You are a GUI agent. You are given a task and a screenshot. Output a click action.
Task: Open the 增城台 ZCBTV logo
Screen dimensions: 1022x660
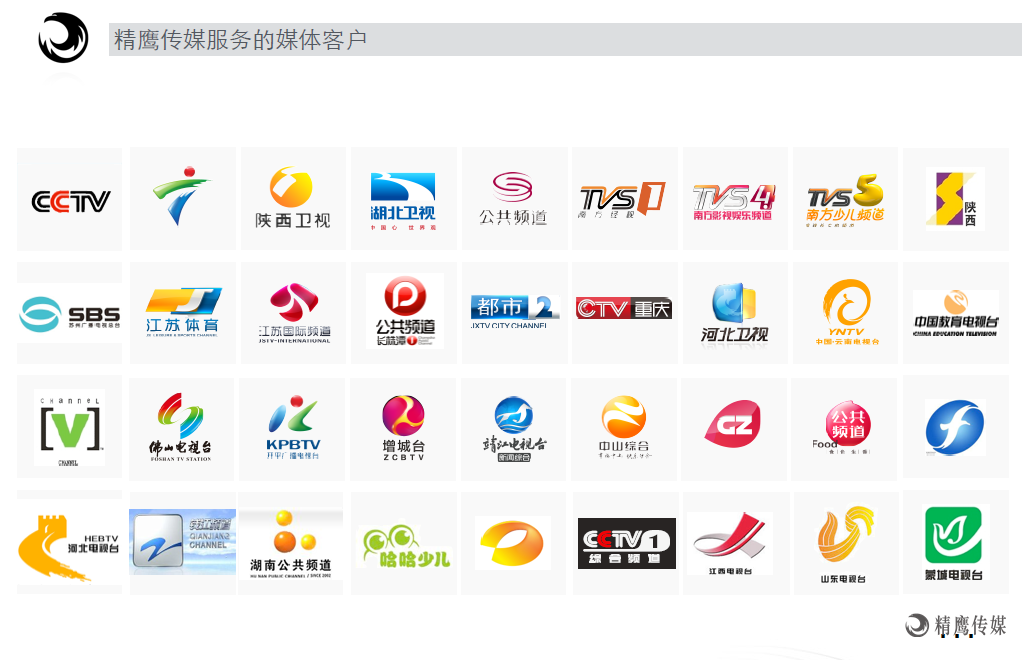[403, 427]
